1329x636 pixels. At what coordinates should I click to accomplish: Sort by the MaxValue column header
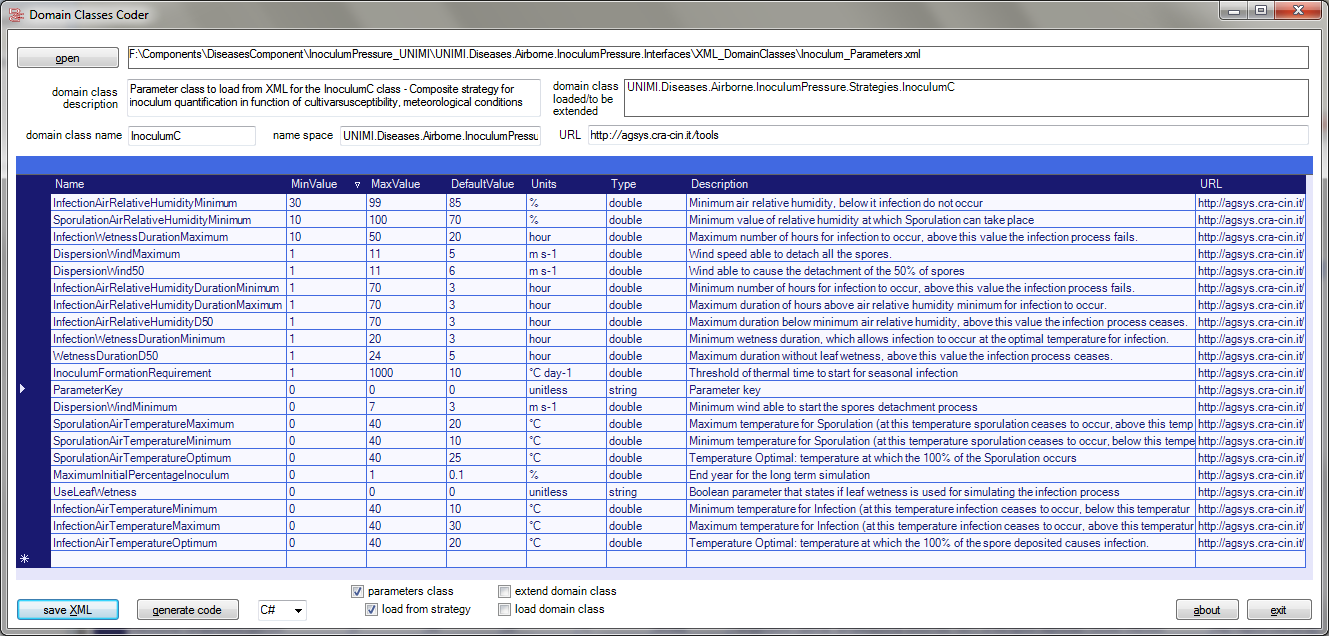[x=406, y=184]
